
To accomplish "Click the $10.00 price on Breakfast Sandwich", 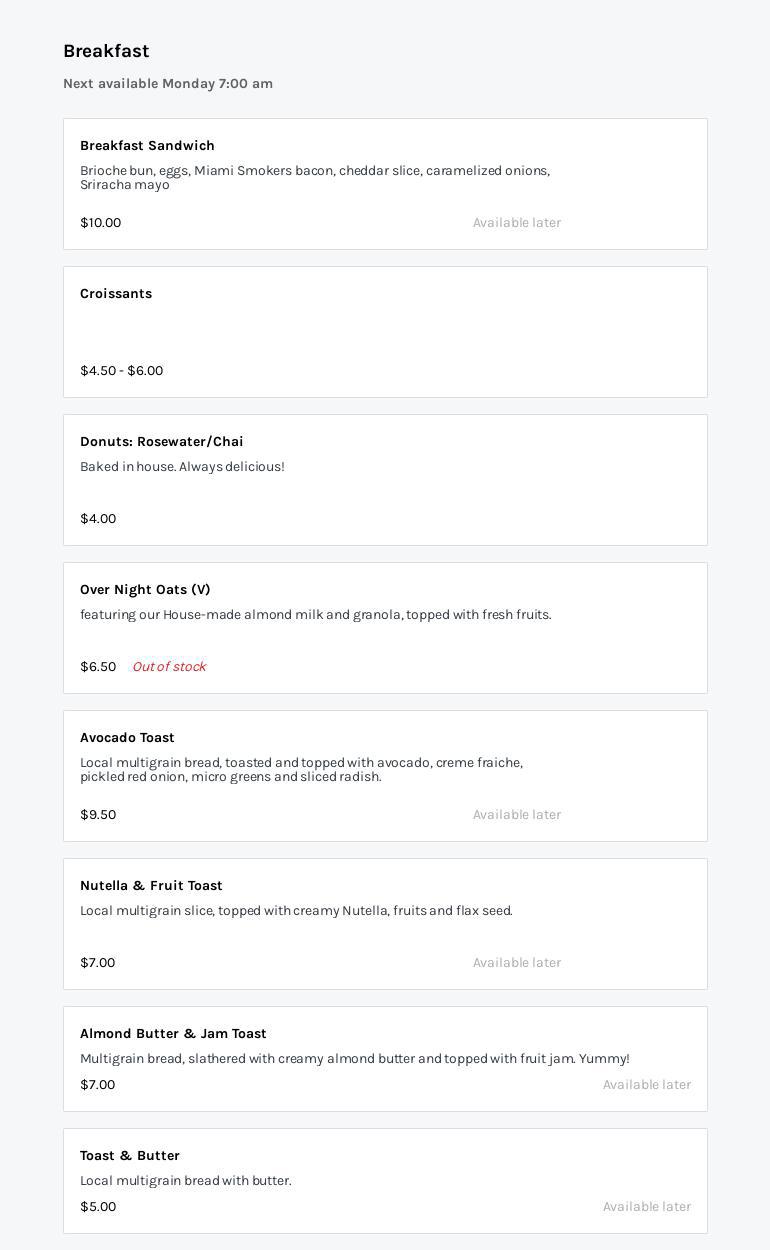I will tap(100, 223).
